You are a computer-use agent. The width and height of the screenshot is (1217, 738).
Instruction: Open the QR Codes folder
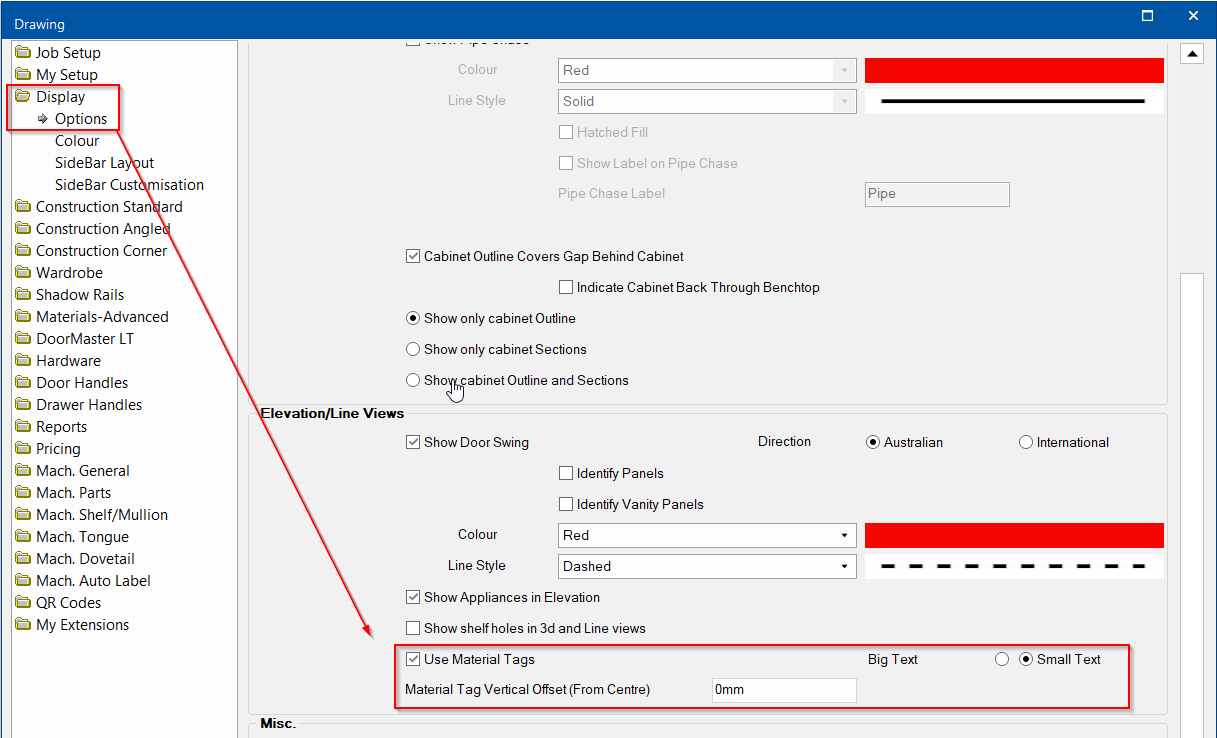[58, 603]
